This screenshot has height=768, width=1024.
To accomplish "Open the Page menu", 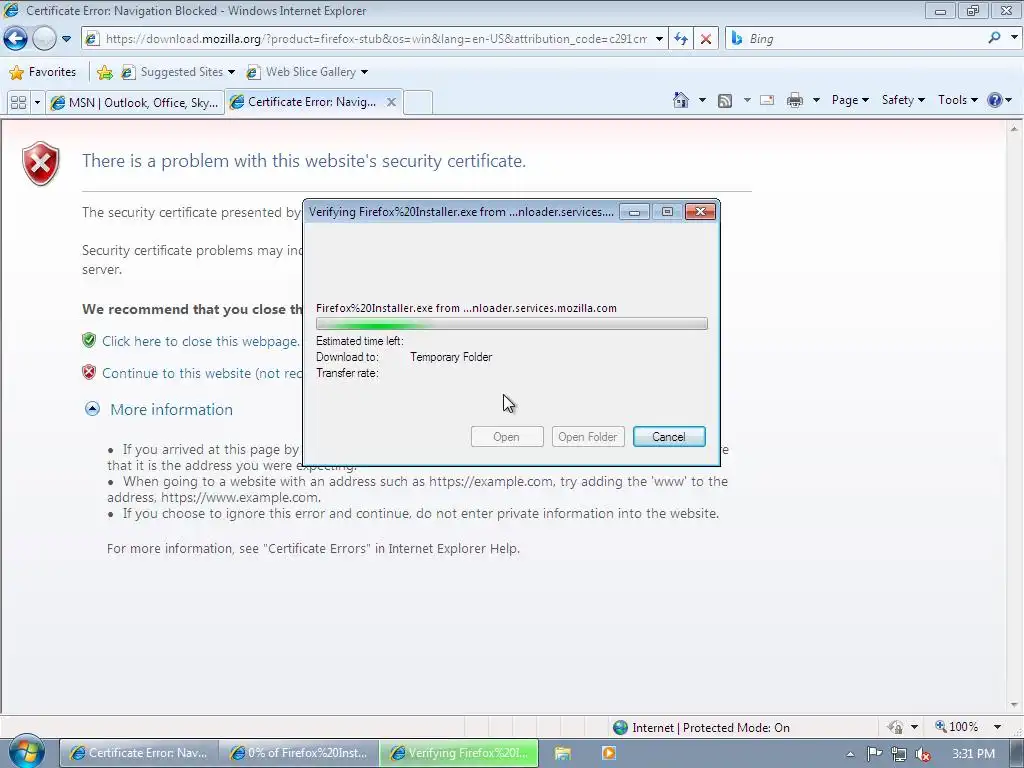I will click(x=850, y=100).
